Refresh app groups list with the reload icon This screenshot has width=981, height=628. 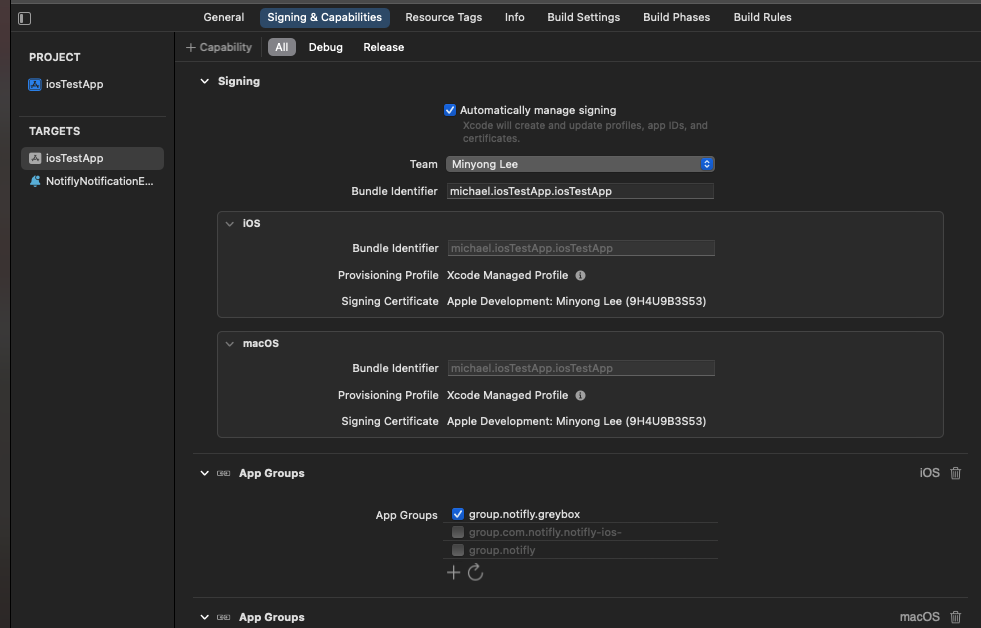coord(476,572)
